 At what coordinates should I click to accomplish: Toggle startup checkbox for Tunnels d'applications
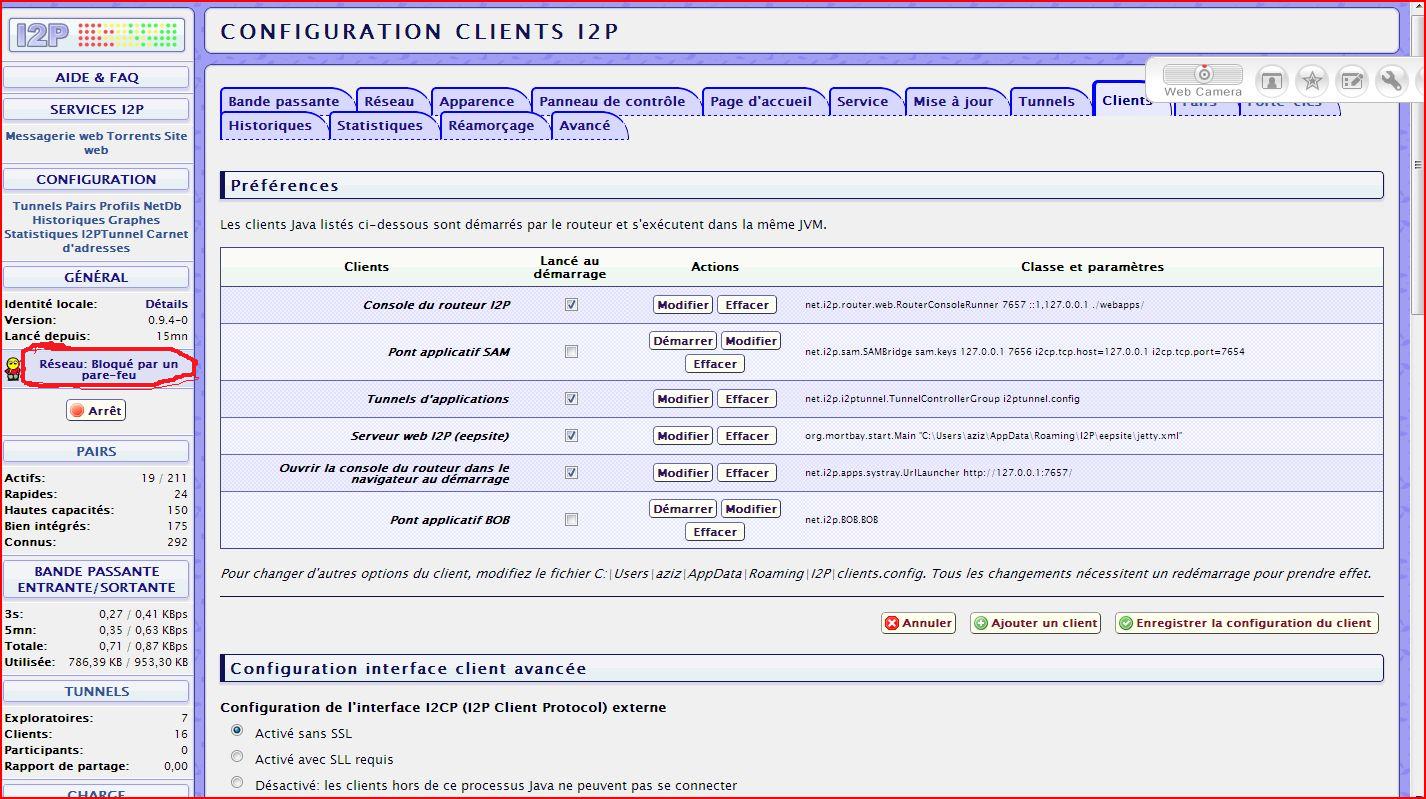[x=571, y=399]
